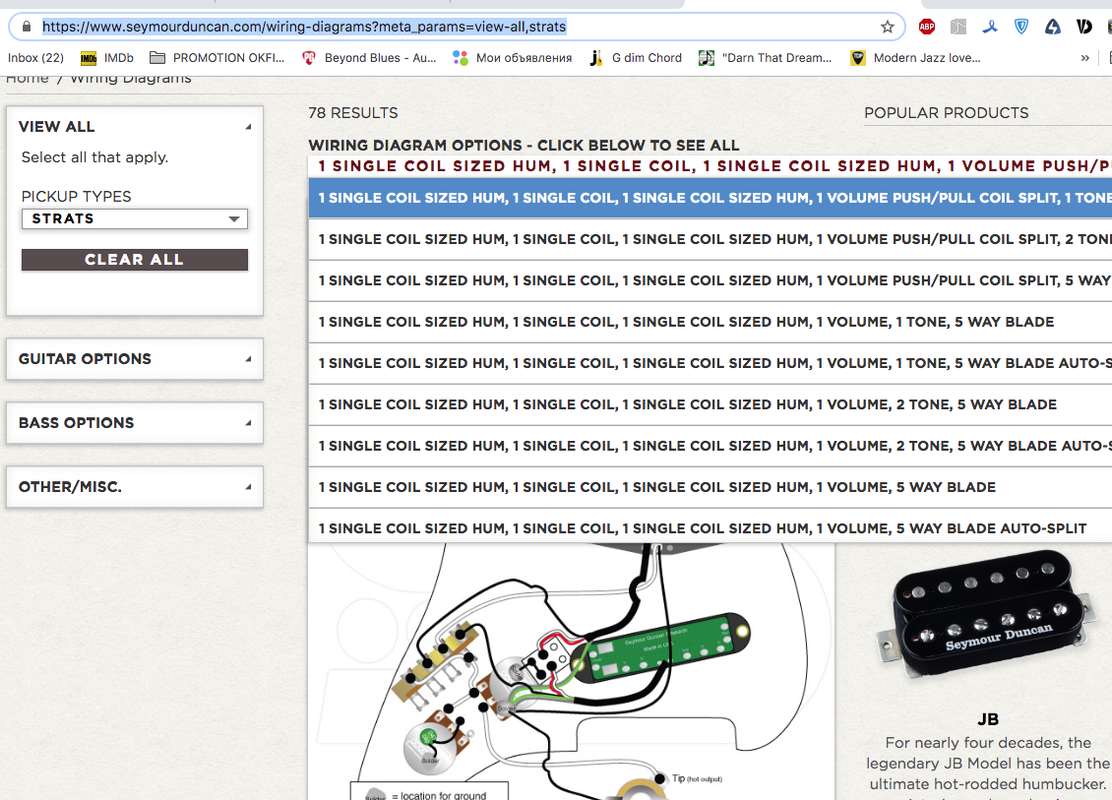
Task: Open the Modern Jazz love bookmark
Action: pyautogui.click(x=916, y=58)
